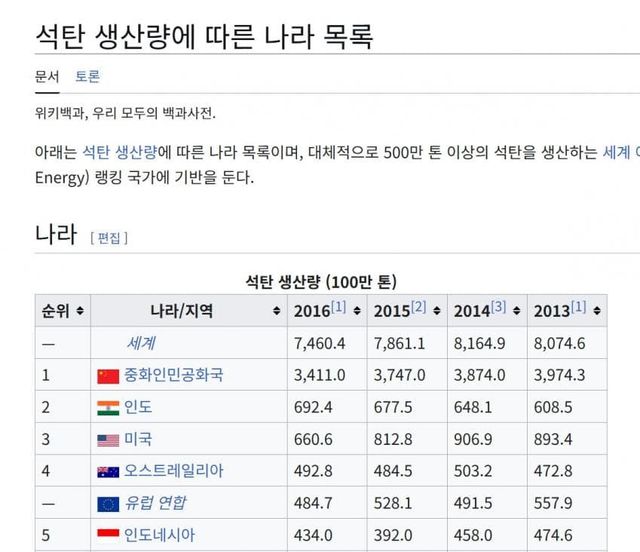Image resolution: width=640 pixels, height=552 pixels.
Task: Open the 오스트레일리아 country link
Action: tap(174, 471)
